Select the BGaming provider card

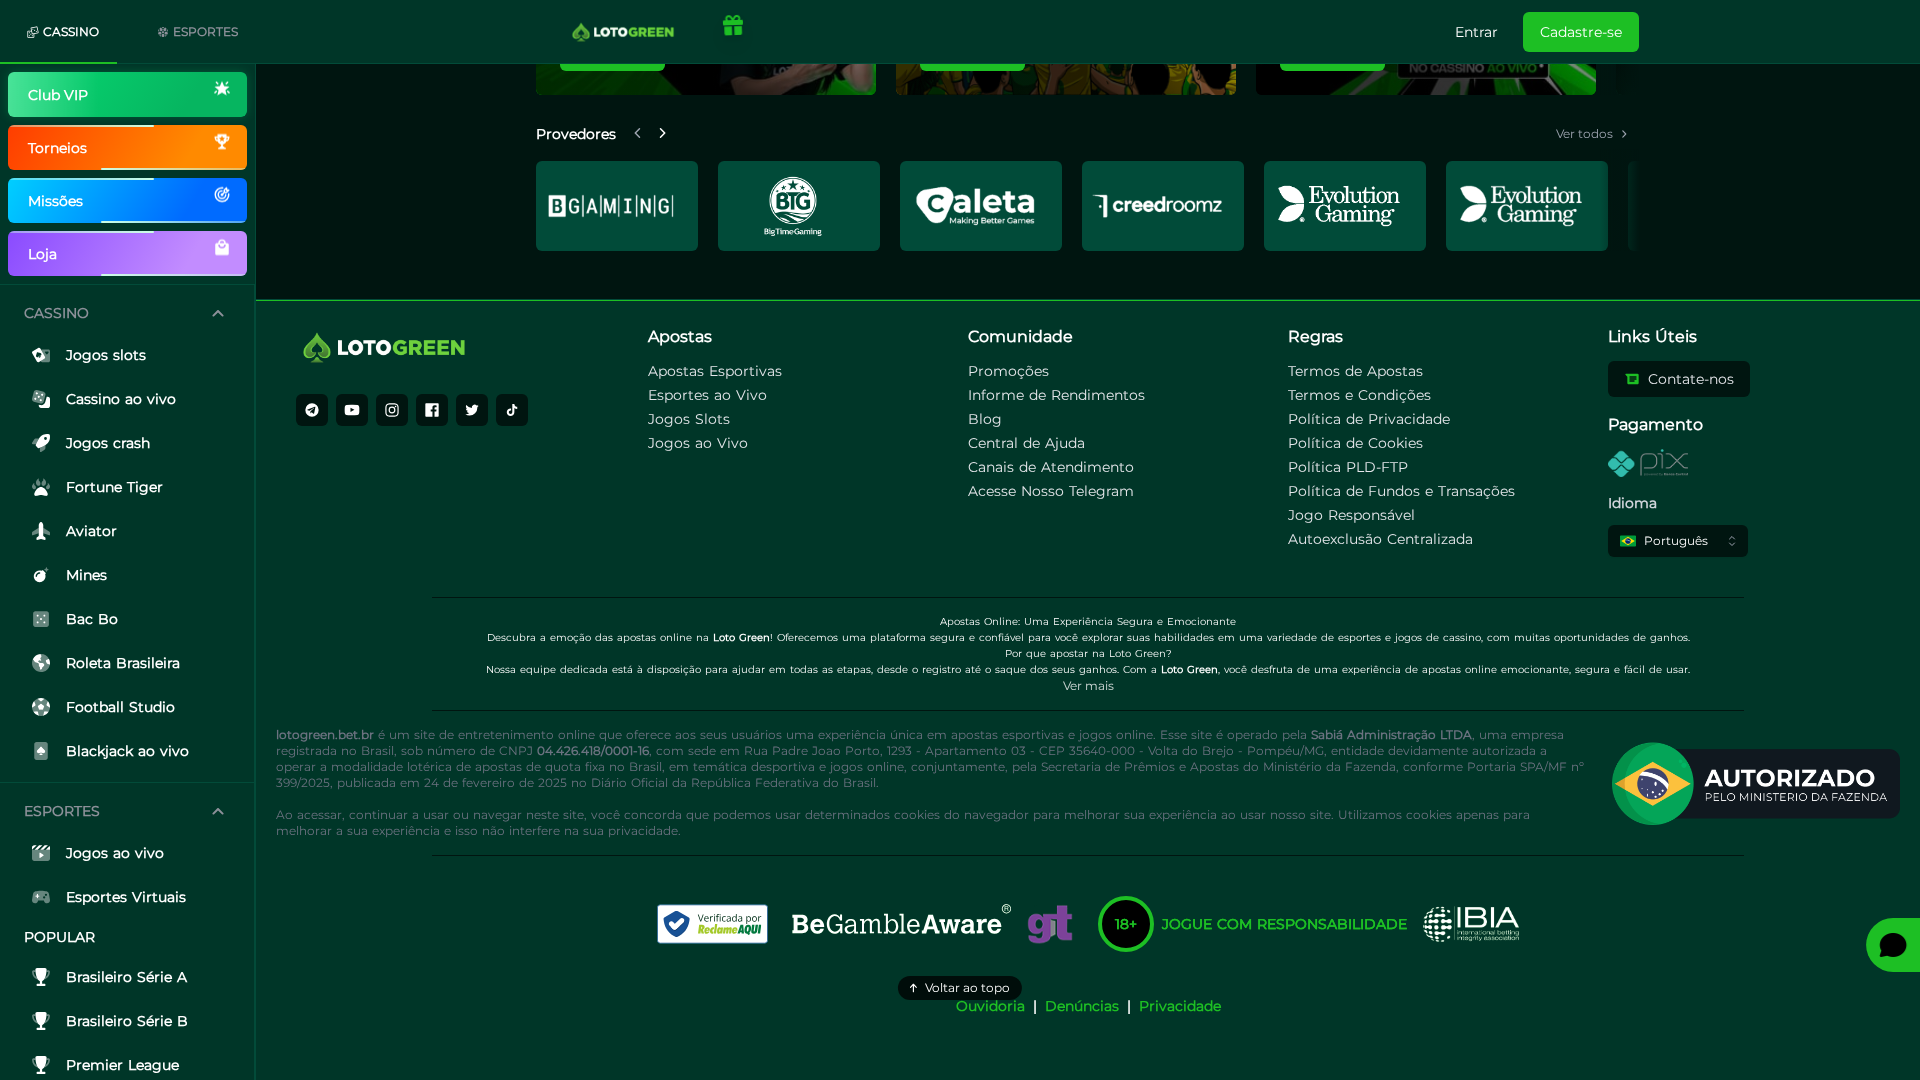(x=617, y=206)
